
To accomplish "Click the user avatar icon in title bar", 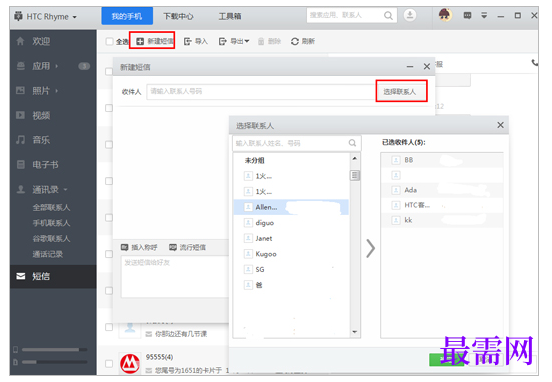I will coord(445,15).
